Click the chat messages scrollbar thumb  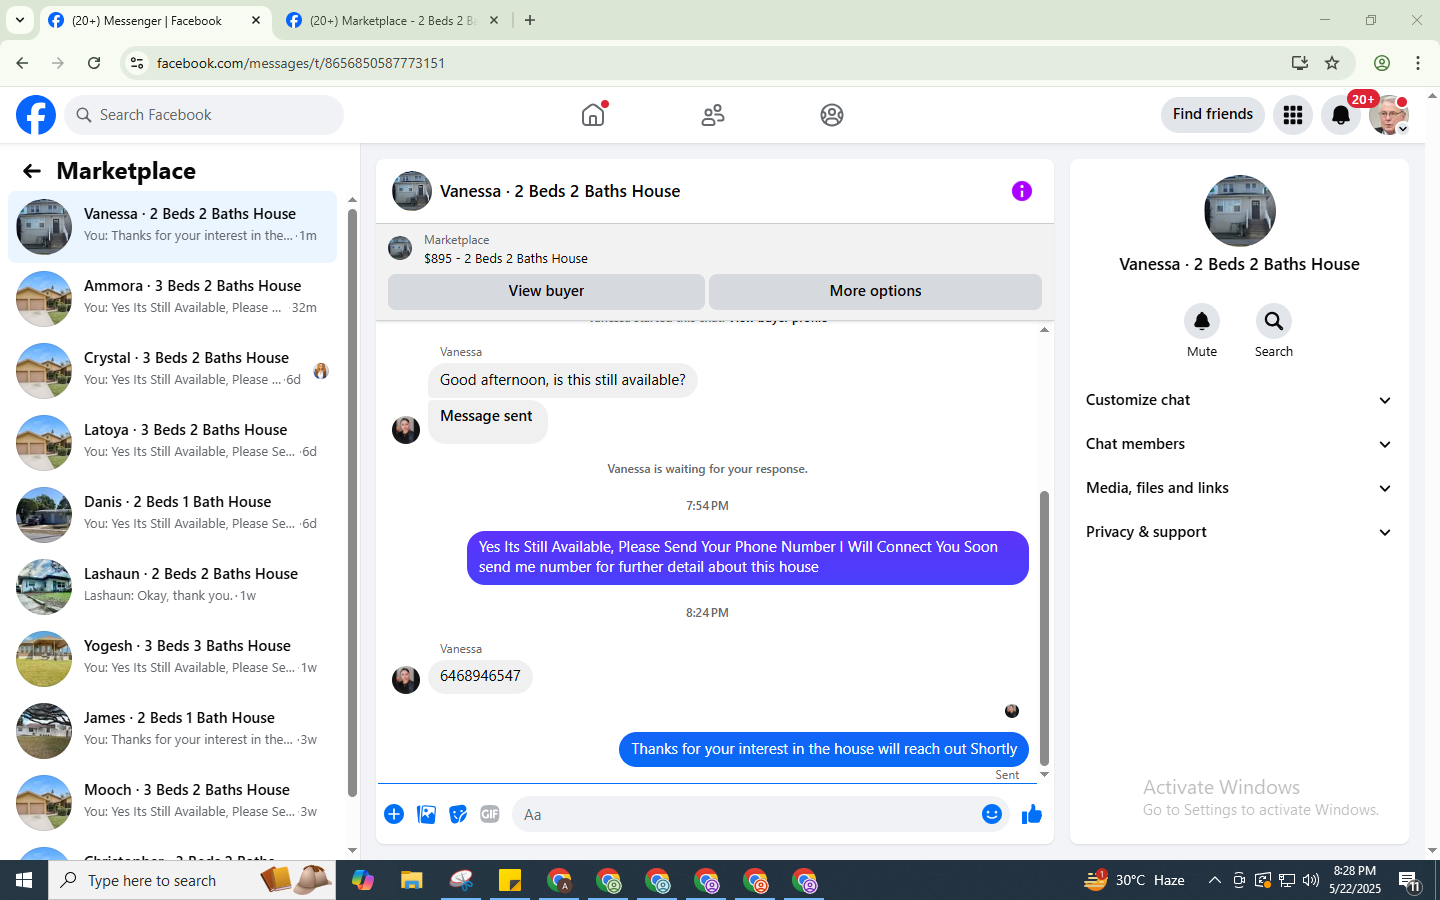(x=1044, y=627)
